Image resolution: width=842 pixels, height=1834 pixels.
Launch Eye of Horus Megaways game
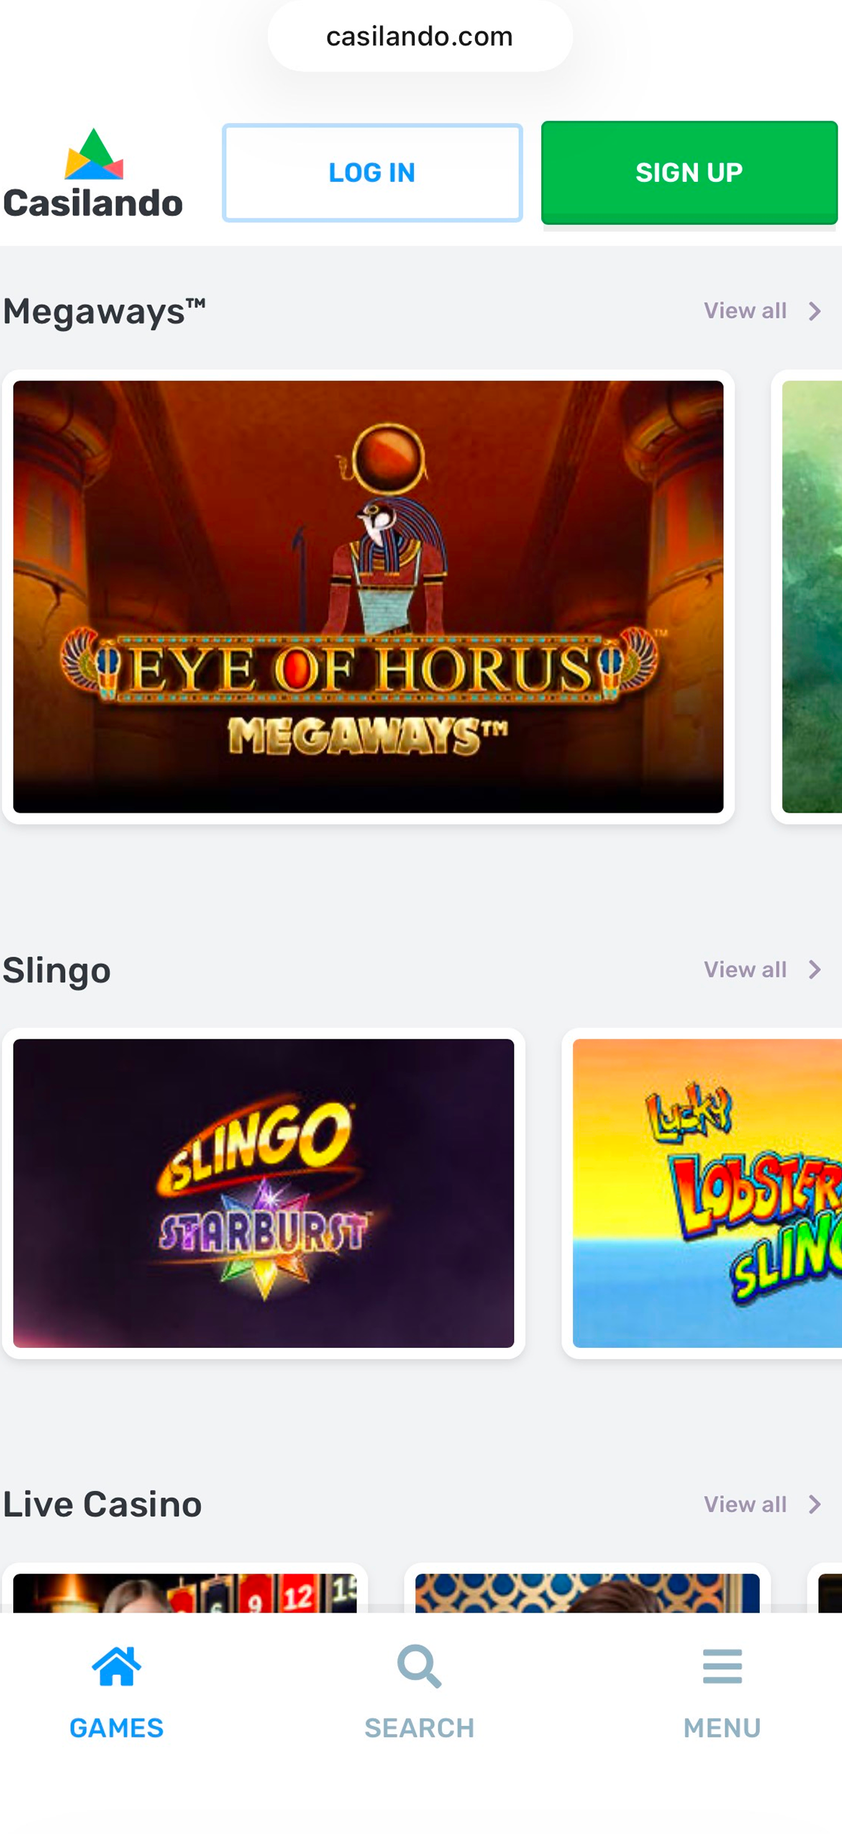368,597
